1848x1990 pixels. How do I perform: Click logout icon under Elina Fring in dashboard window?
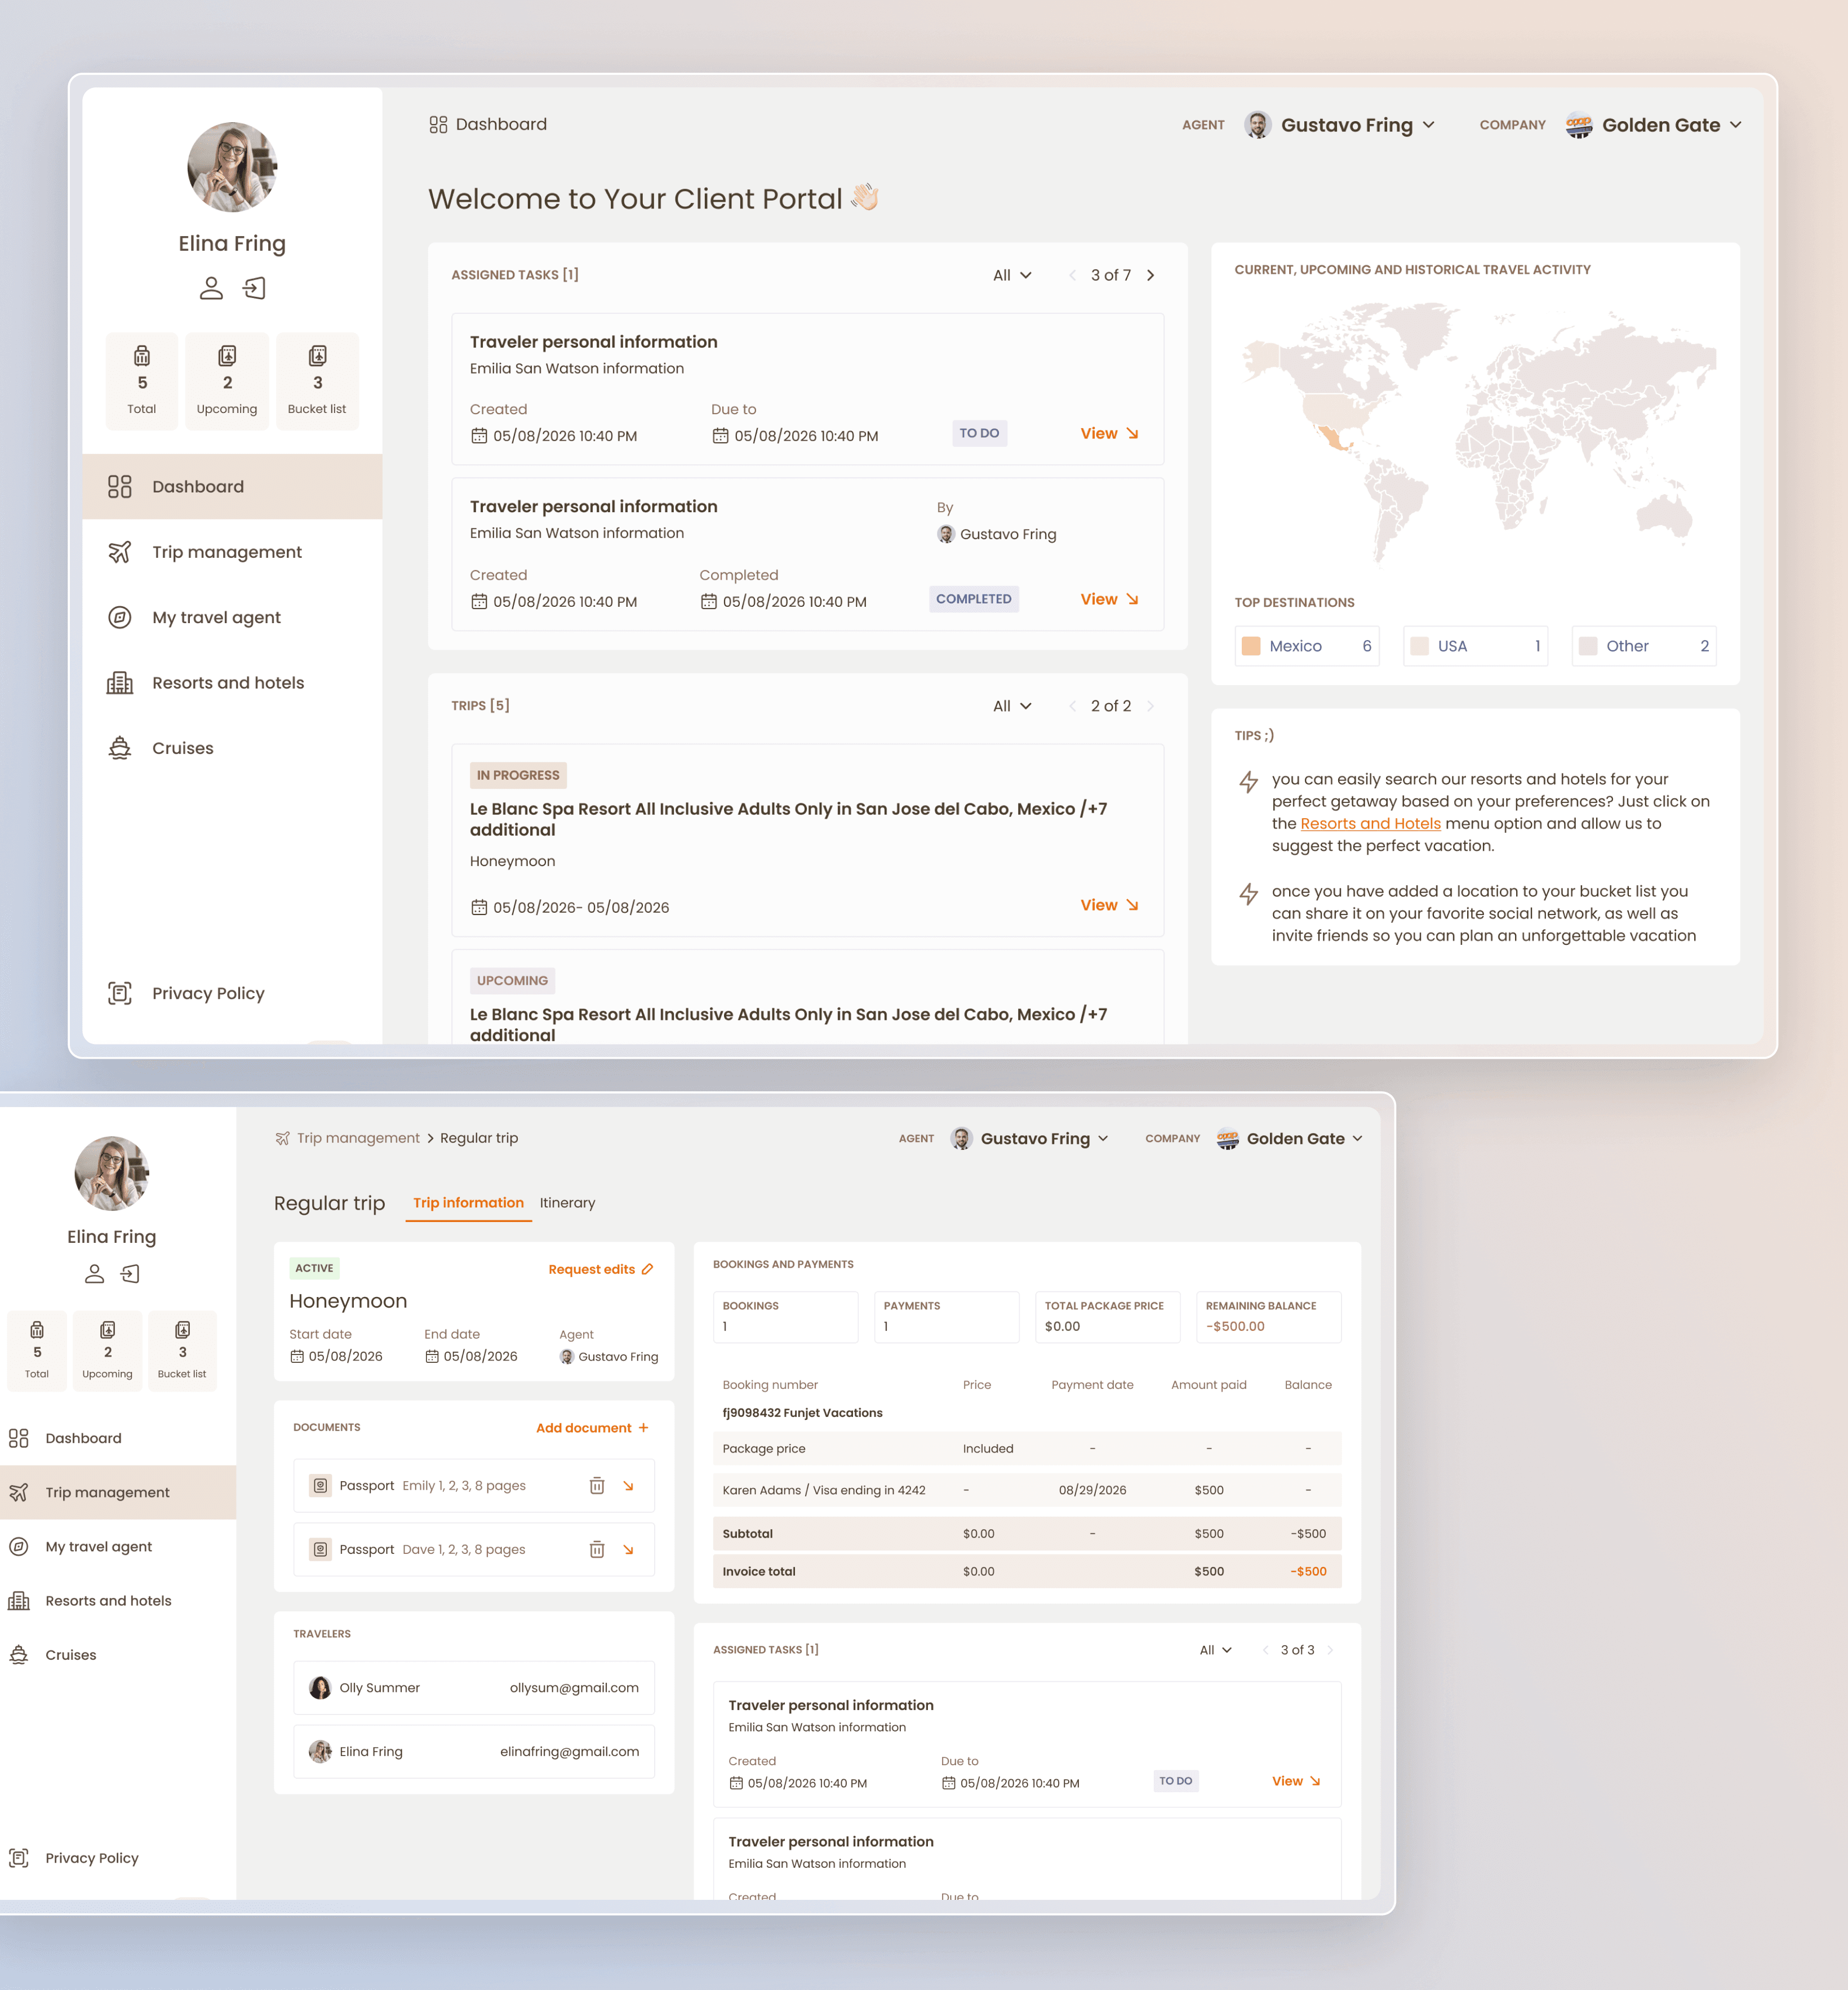[x=254, y=289]
